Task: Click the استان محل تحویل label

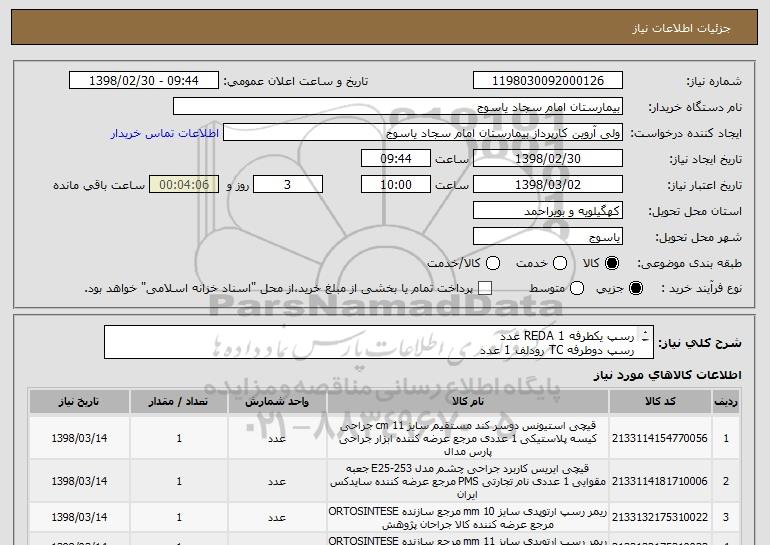Action: (x=695, y=211)
